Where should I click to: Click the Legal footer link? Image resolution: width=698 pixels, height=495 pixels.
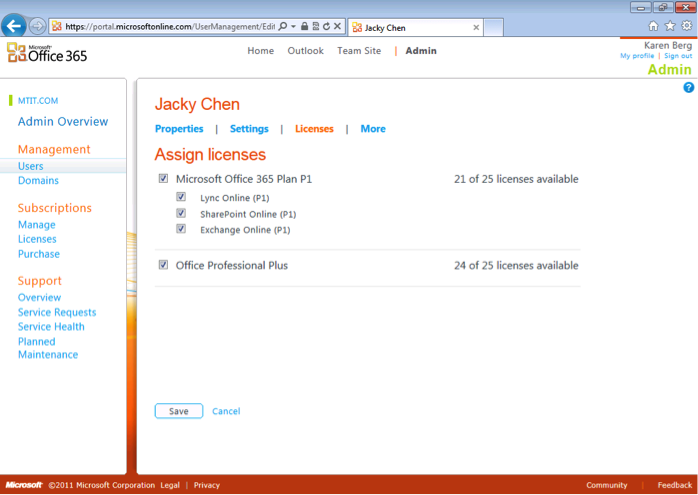click(170, 485)
